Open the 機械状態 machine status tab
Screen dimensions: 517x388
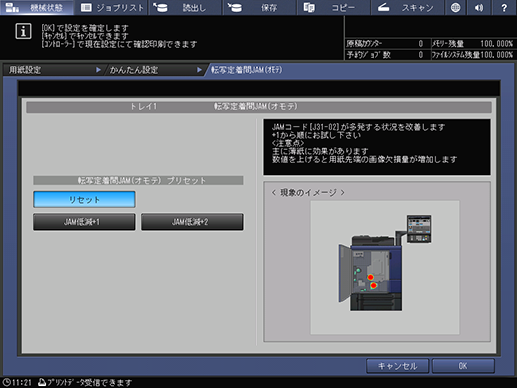pos(37,7)
